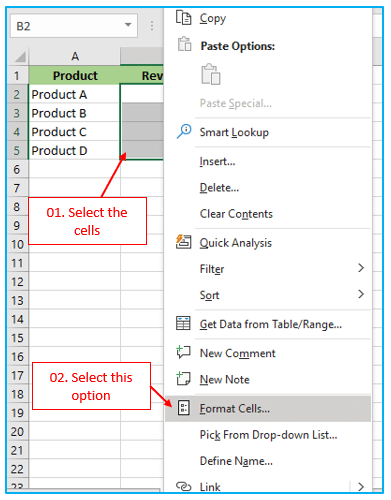The width and height of the screenshot is (391, 500).
Task: Click the Get Data from Table/Range icon
Action: click(x=183, y=323)
